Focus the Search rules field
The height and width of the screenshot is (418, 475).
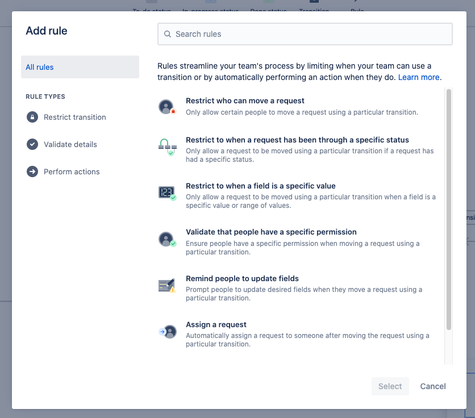pyautogui.click(x=305, y=34)
